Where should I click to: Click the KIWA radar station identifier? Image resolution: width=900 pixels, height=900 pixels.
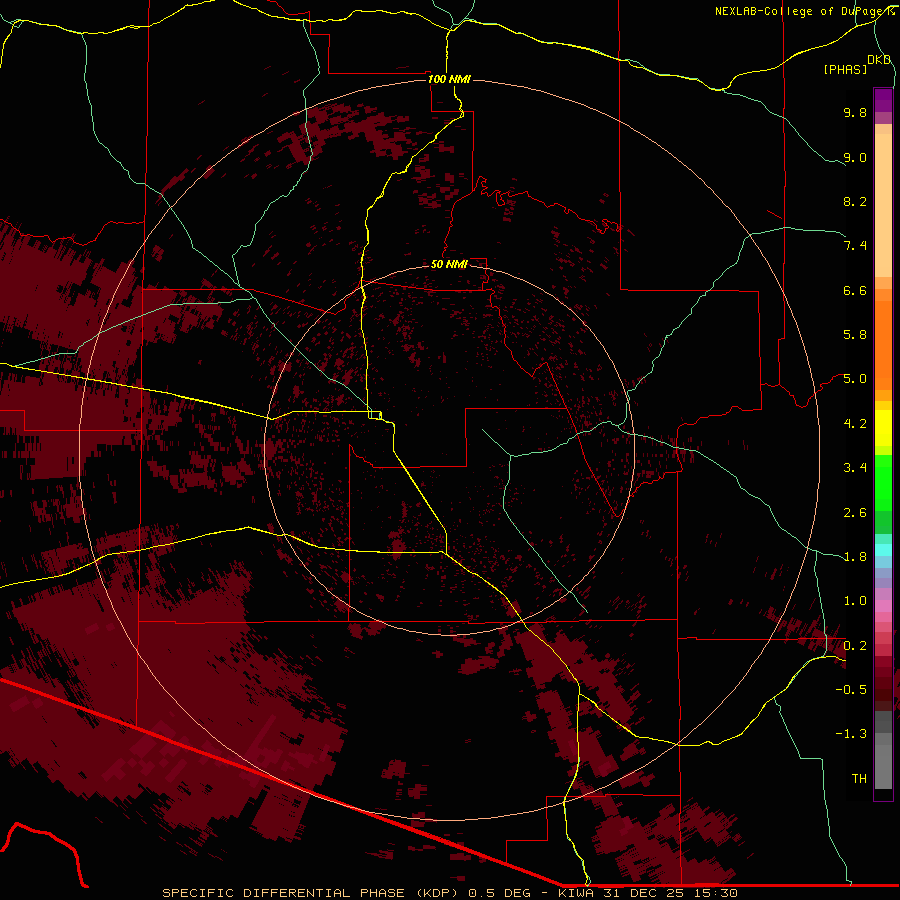coord(575,893)
